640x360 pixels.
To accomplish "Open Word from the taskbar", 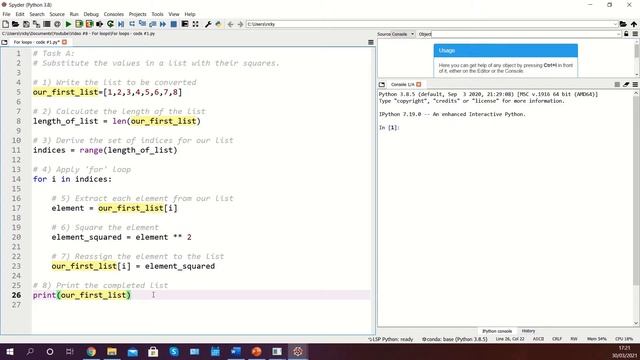I will pyautogui.click(x=236, y=351).
